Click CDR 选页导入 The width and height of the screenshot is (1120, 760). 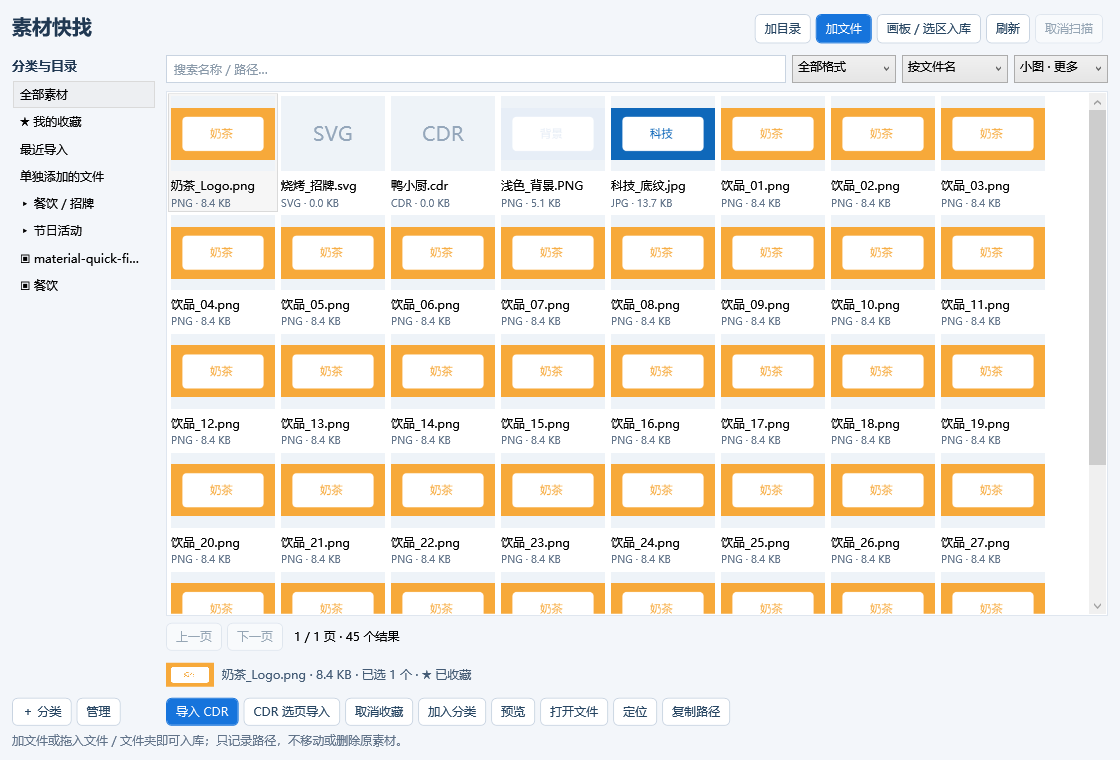[x=291, y=711]
